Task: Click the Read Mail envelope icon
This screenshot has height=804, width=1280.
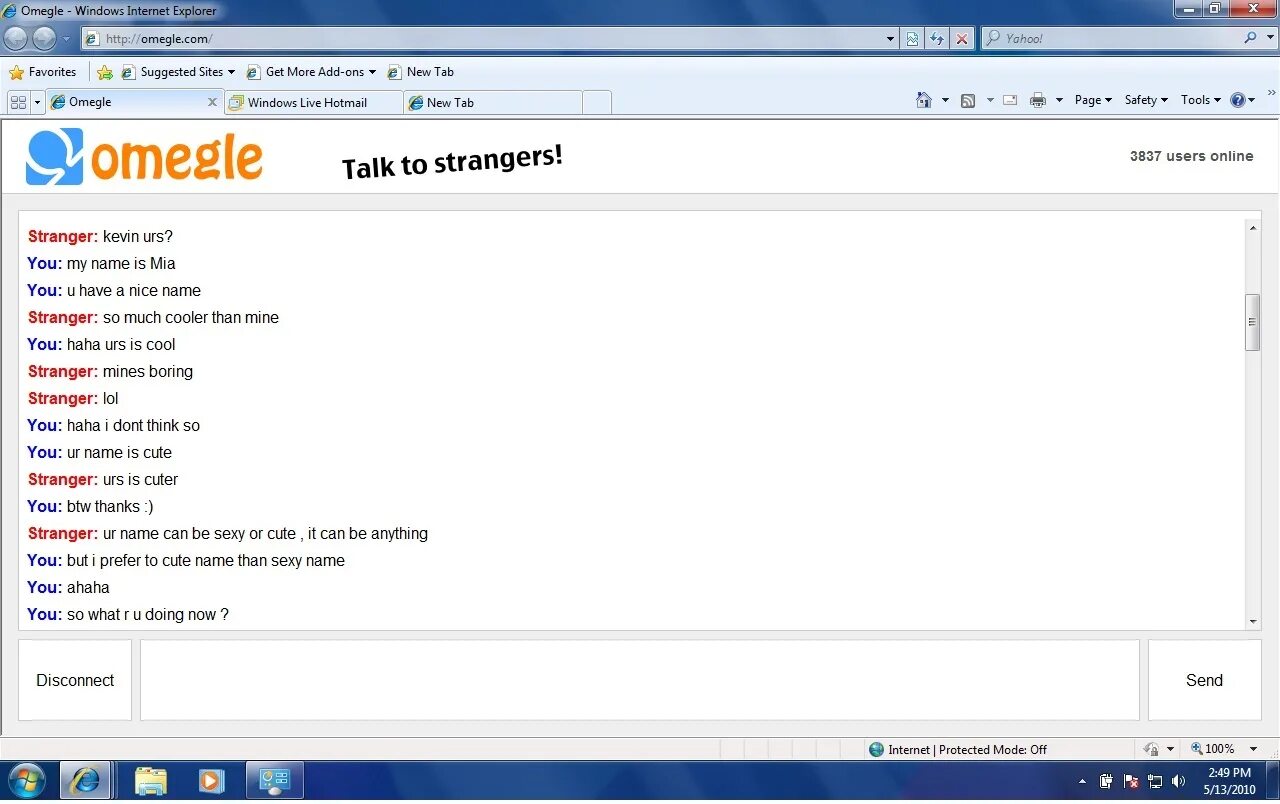Action: (x=1010, y=100)
